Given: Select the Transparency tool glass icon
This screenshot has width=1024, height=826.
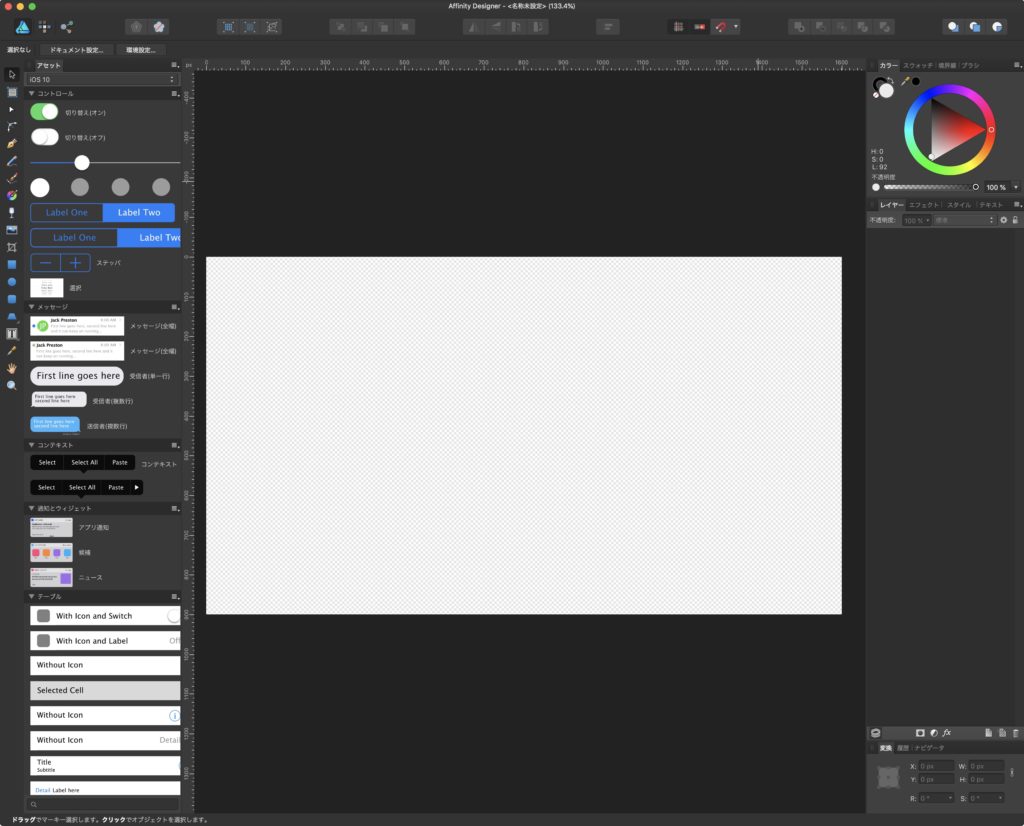Looking at the screenshot, I should 12,212.
